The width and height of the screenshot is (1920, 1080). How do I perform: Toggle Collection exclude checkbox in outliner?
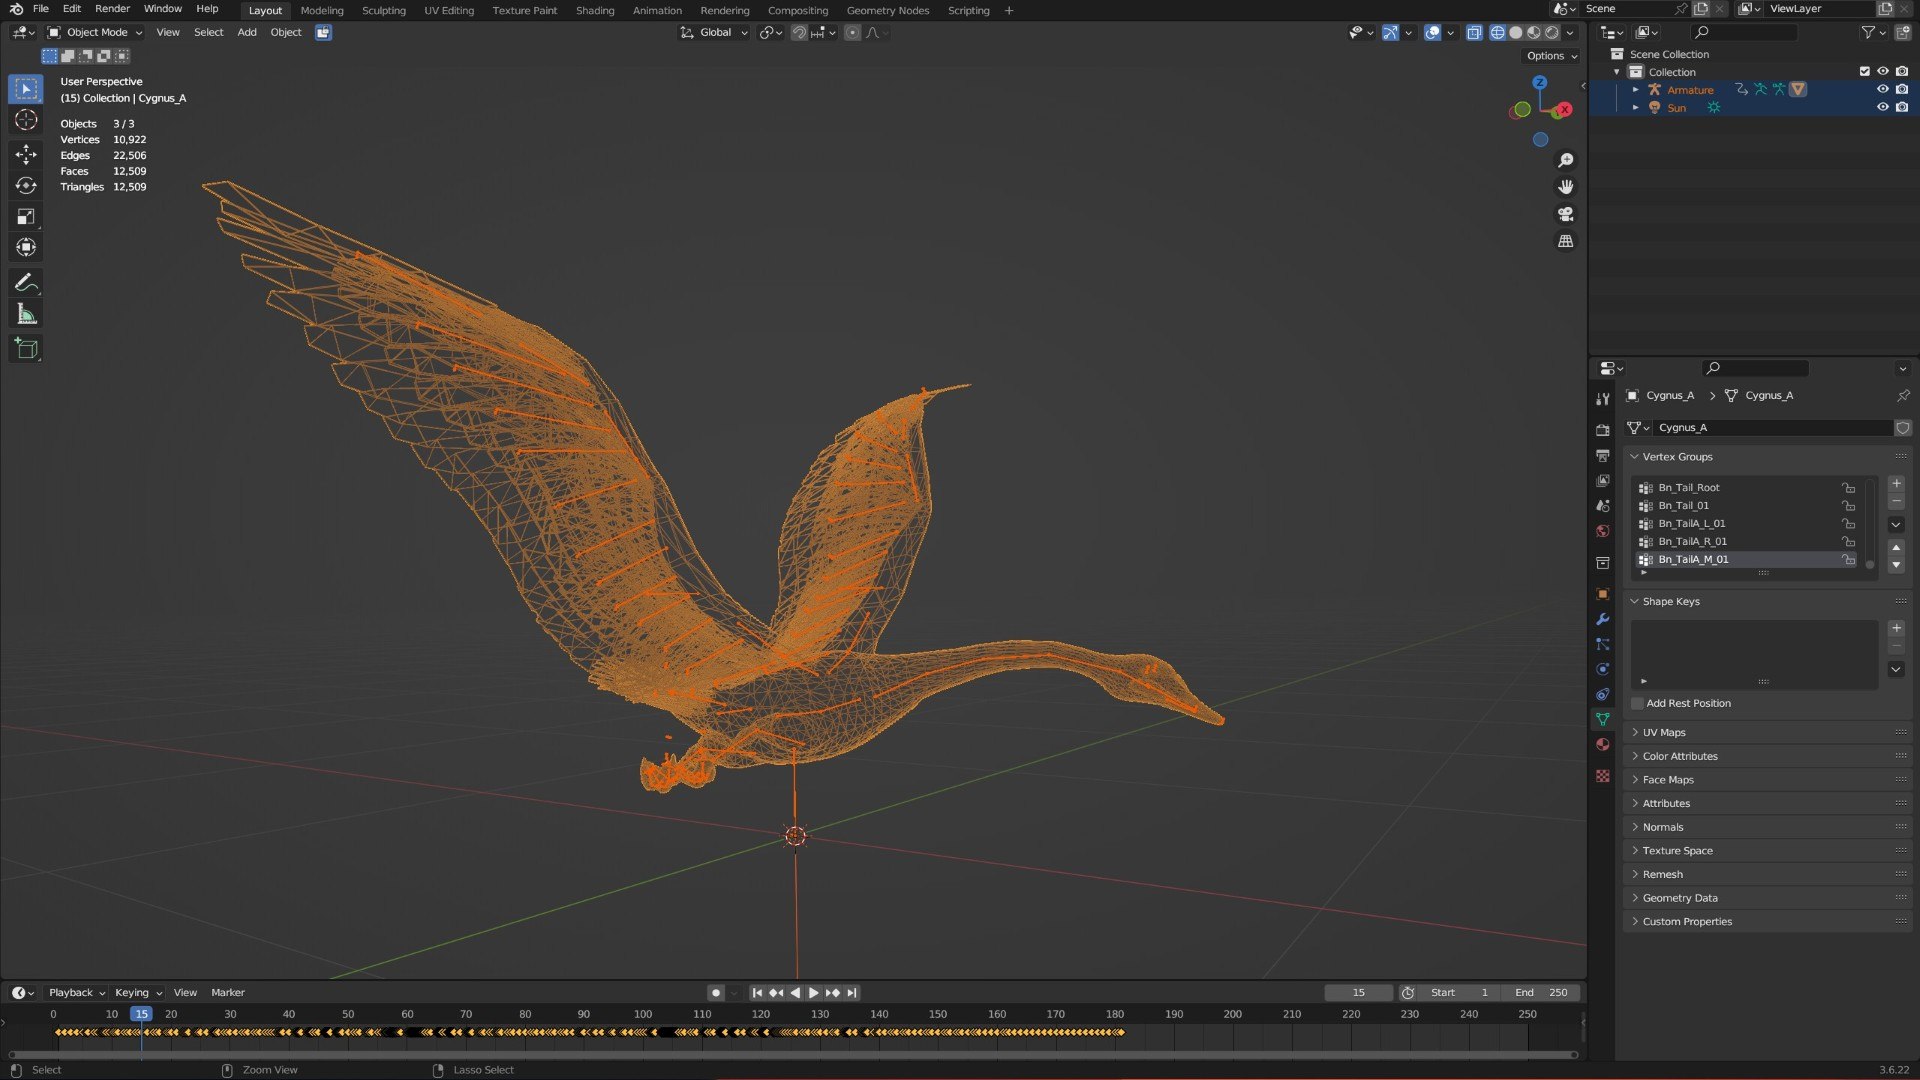[x=1864, y=71]
